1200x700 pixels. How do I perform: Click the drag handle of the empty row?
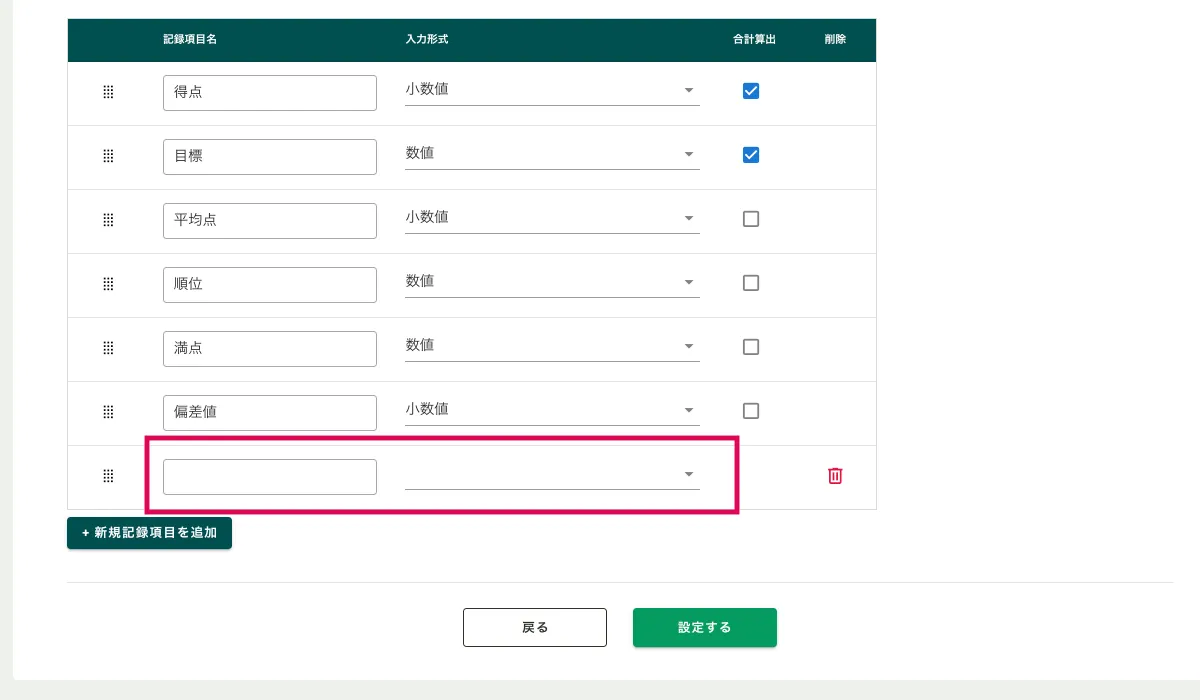(x=108, y=476)
